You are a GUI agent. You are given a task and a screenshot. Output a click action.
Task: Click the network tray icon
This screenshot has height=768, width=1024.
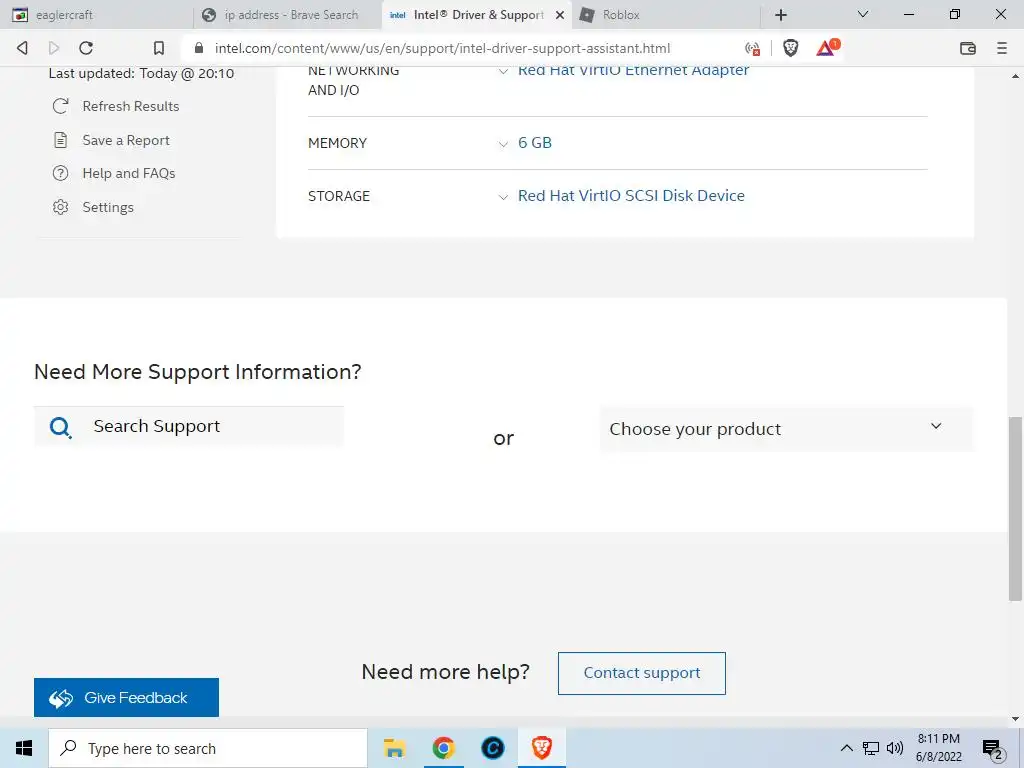click(871, 748)
